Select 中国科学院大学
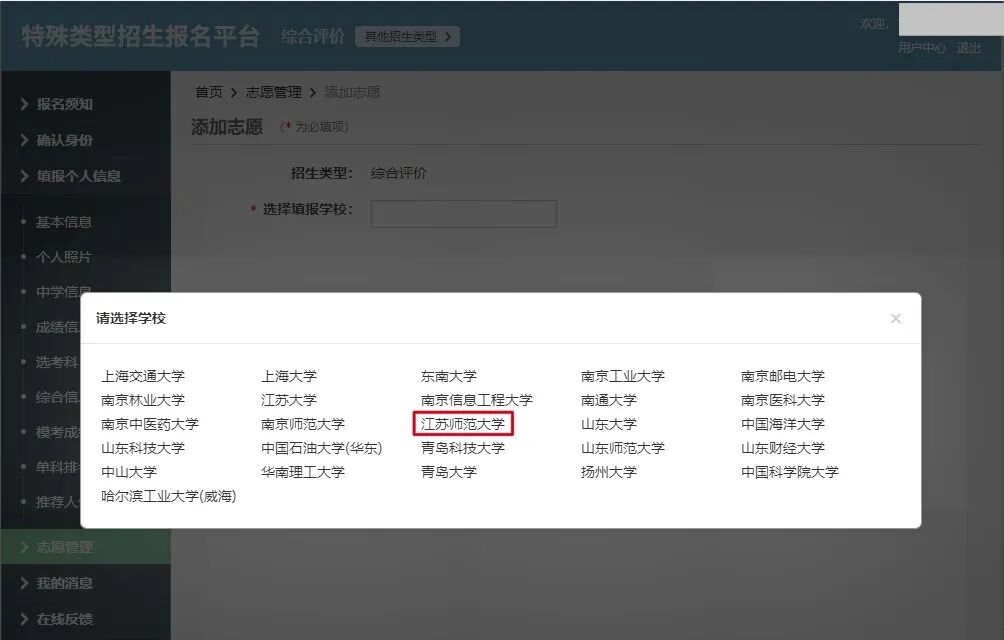The height and width of the screenshot is (640, 1004). (x=790, y=472)
